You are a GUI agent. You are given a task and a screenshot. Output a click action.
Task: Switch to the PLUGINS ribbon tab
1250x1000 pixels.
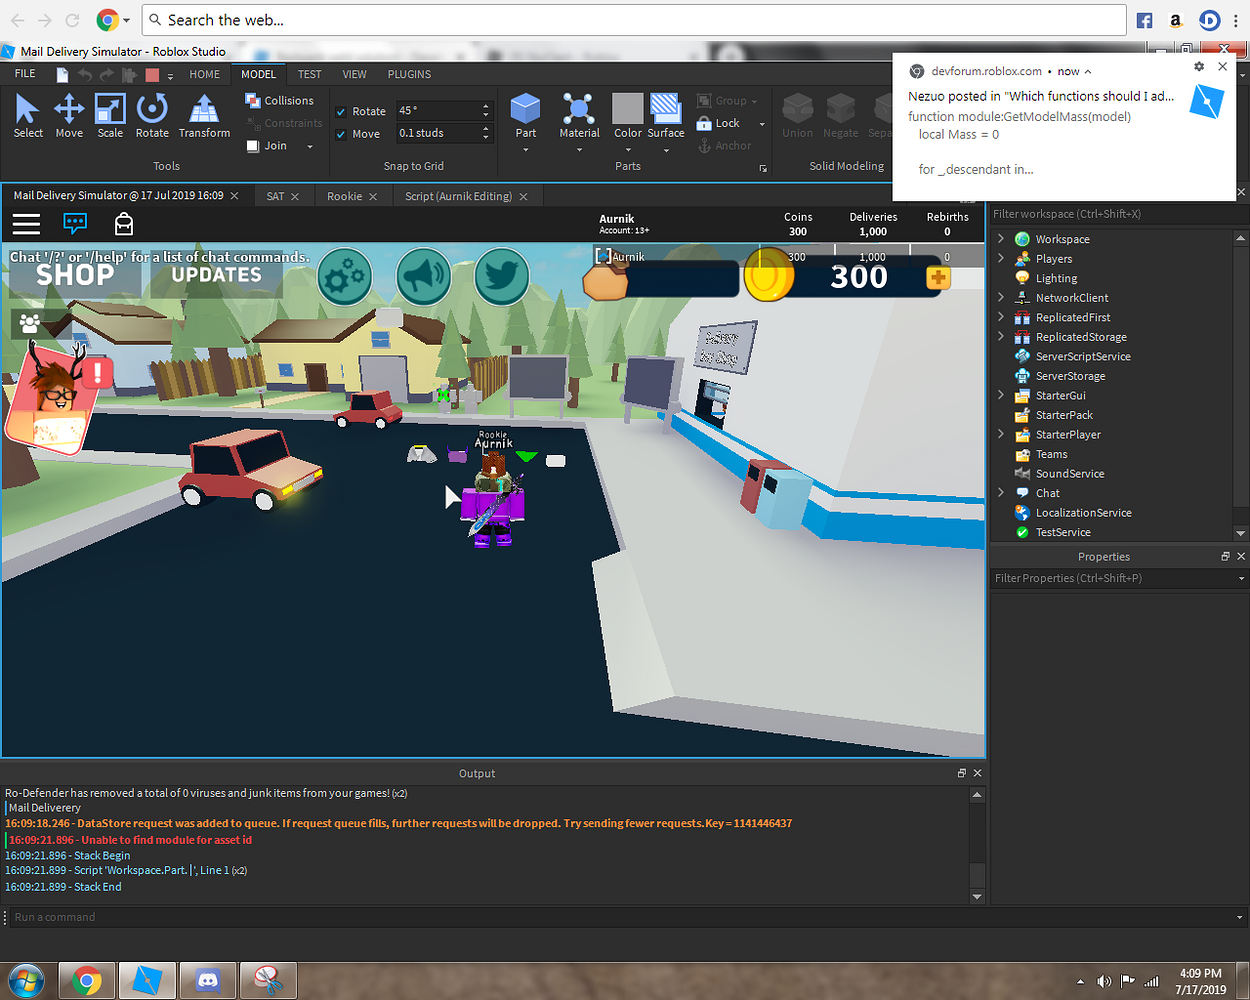[409, 74]
